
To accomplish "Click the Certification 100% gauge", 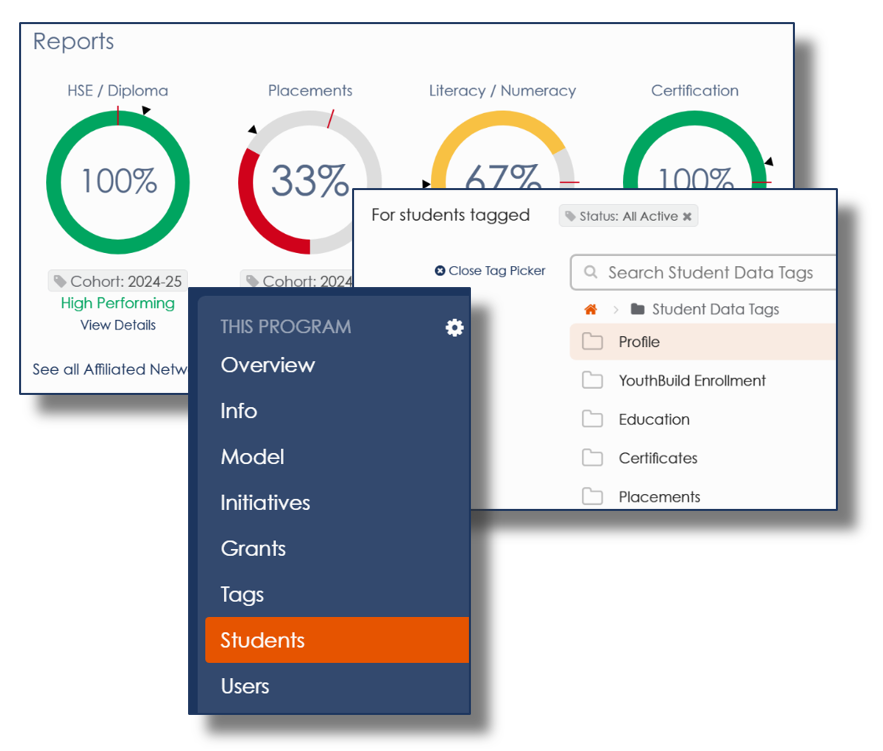I will tap(695, 150).
